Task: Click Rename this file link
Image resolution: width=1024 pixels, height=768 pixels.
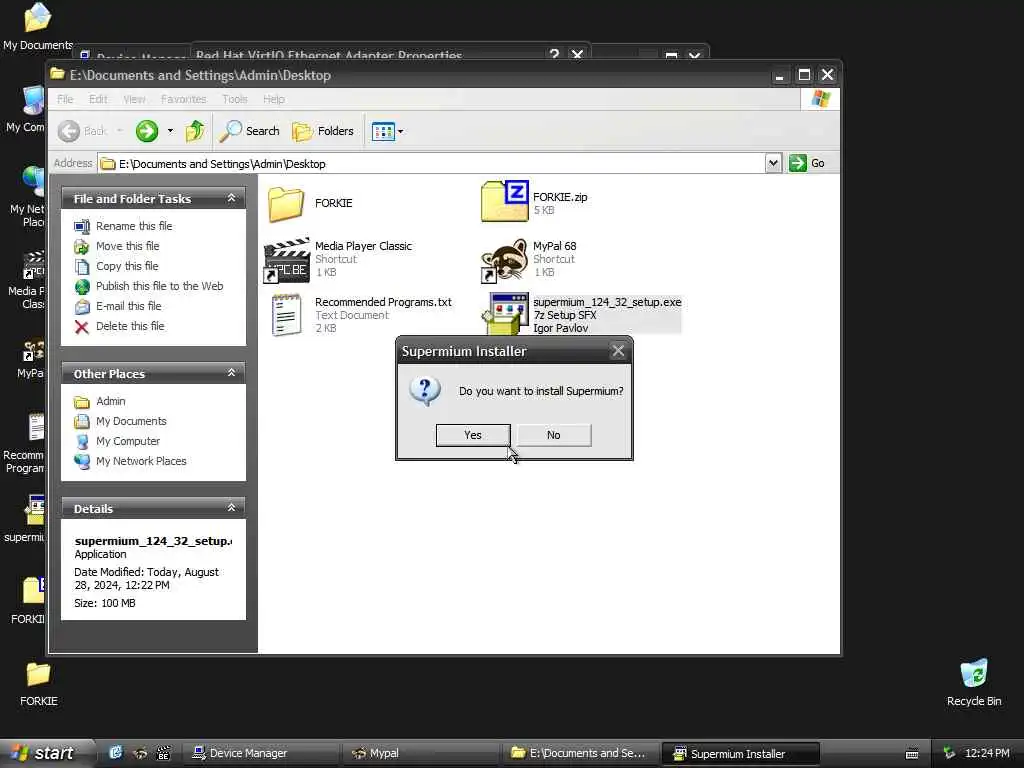Action: (x=134, y=226)
